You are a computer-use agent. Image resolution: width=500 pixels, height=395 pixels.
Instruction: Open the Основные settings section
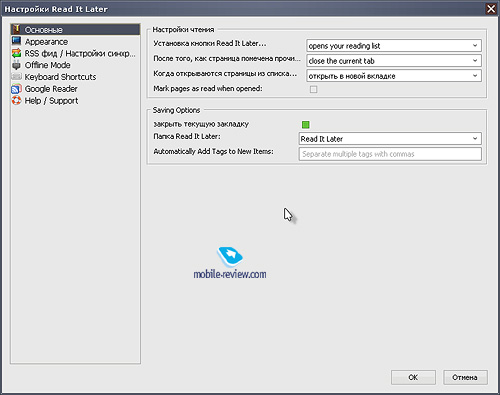click(x=75, y=29)
